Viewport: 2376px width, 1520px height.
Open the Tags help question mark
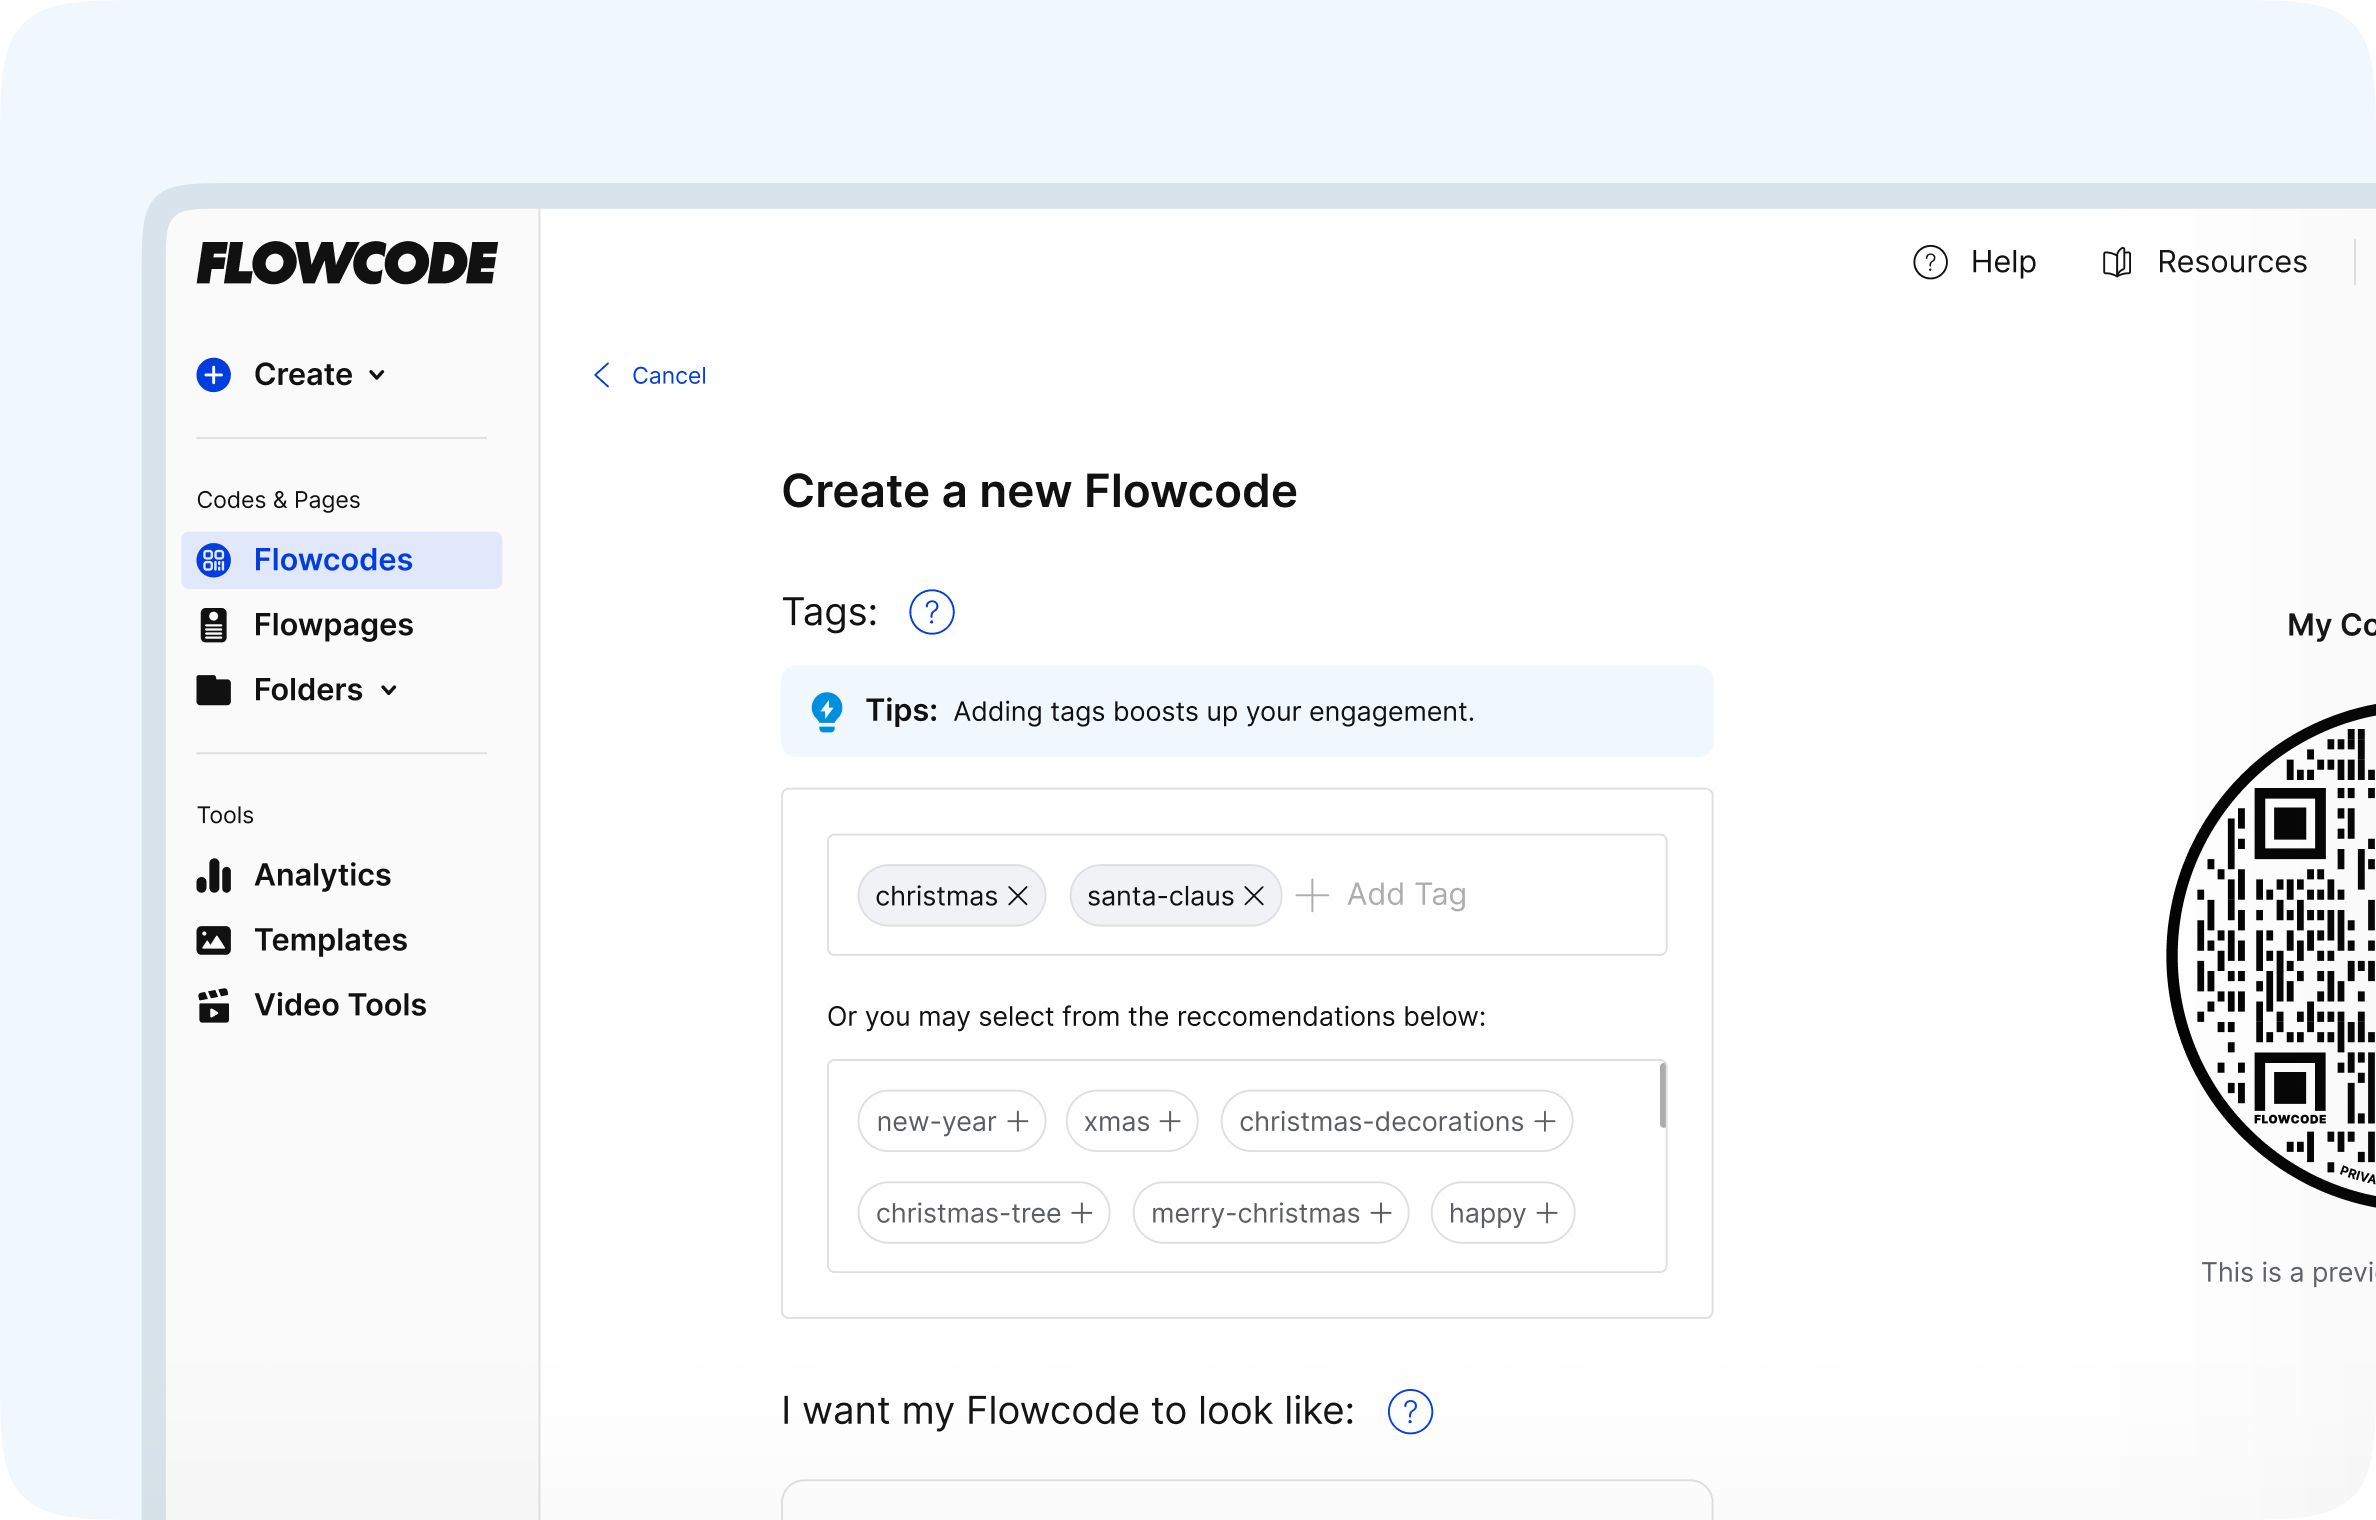pos(931,612)
